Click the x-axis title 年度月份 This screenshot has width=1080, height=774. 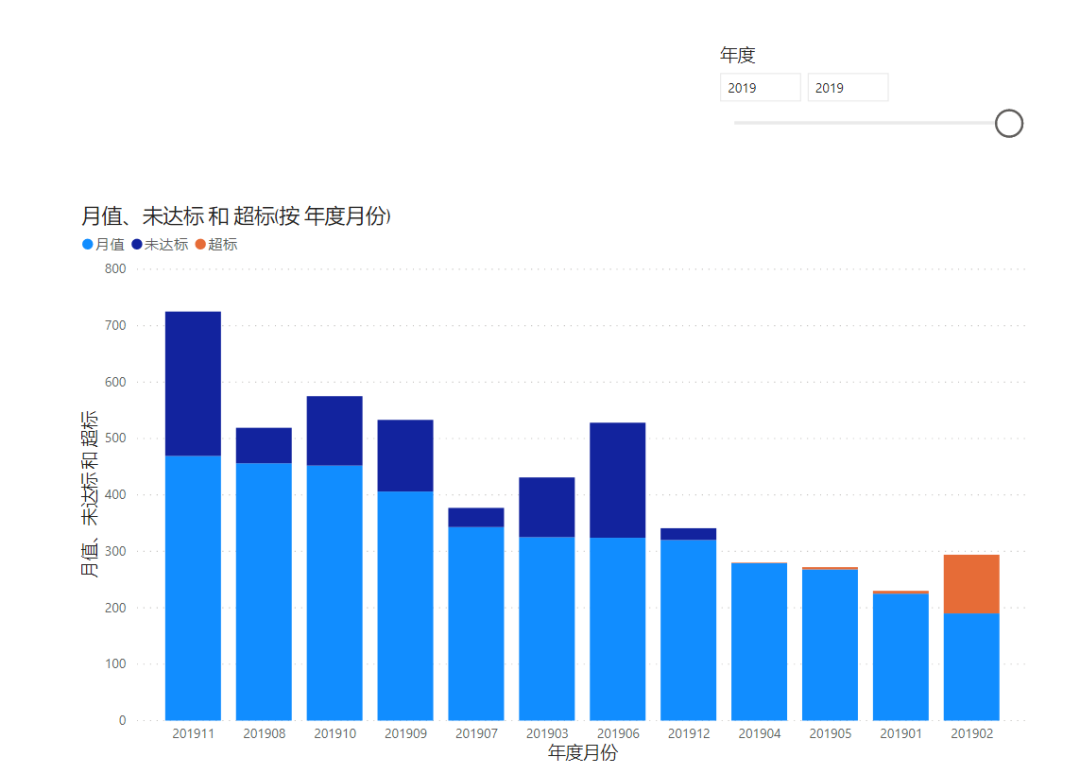click(x=583, y=753)
